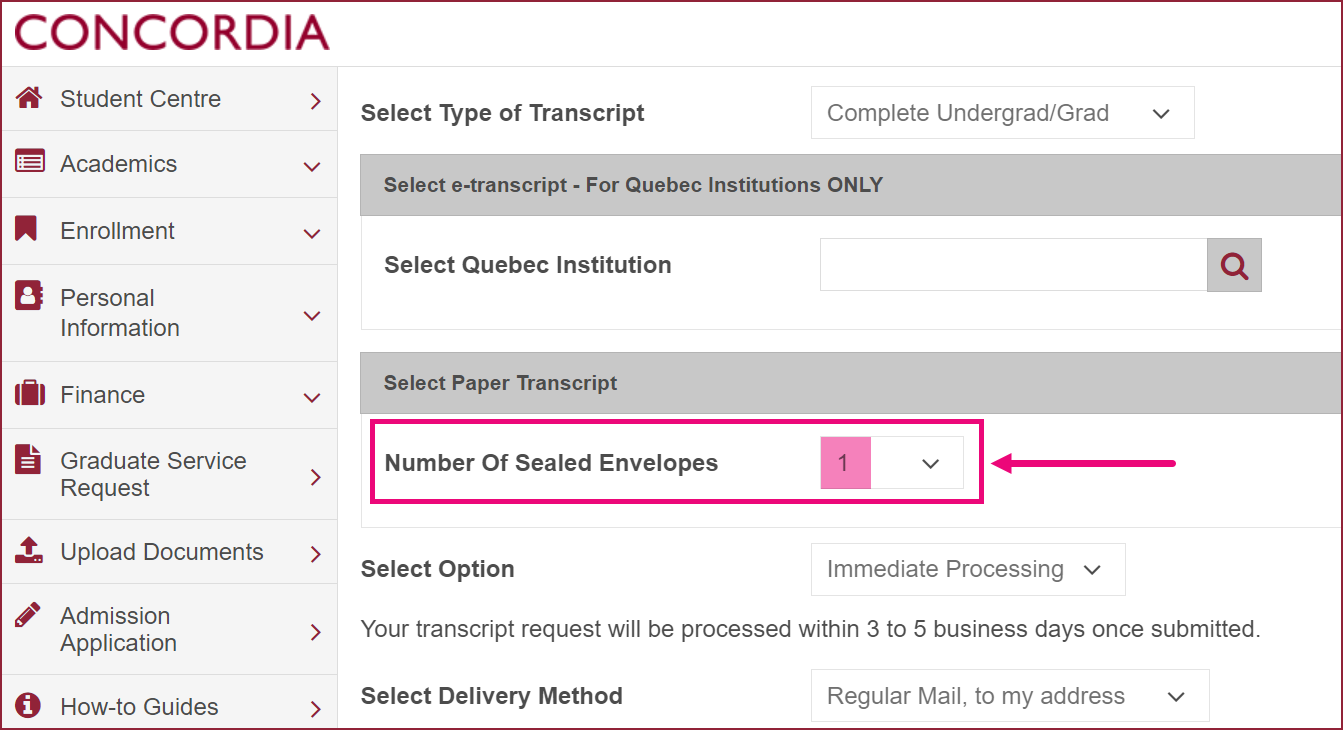Select the Finance briefcase icon

[x=29, y=394]
